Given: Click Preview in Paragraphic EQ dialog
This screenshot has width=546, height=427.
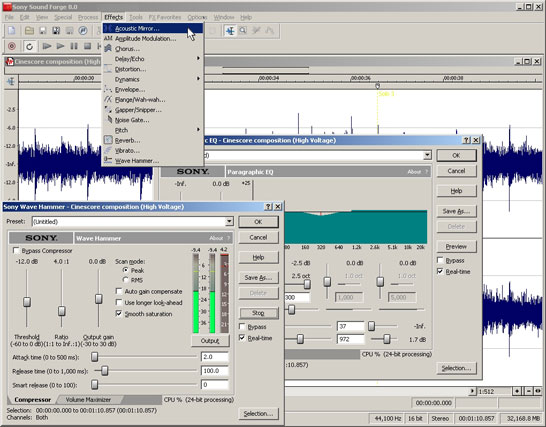Looking at the screenshot, I should point(456,247).
